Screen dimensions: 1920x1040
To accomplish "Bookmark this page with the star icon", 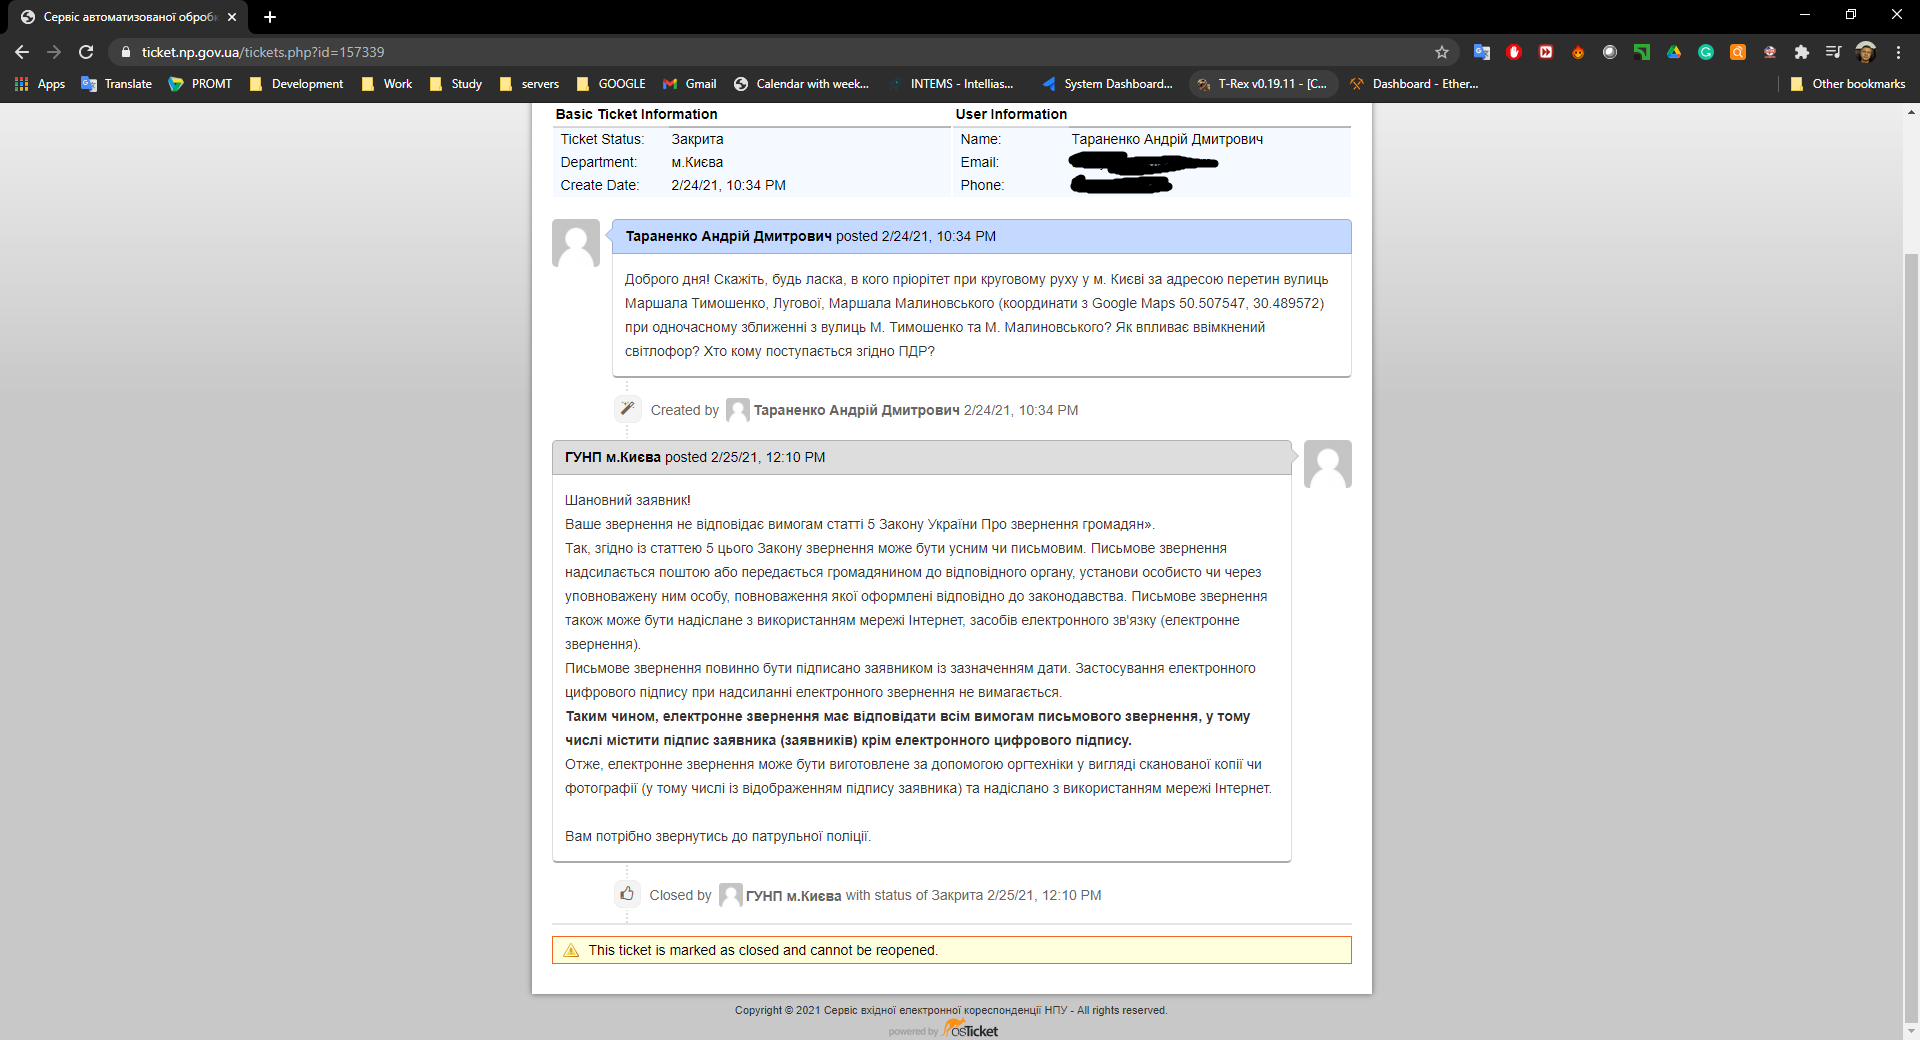I will pyautogui.click(x=1441, y=52).
